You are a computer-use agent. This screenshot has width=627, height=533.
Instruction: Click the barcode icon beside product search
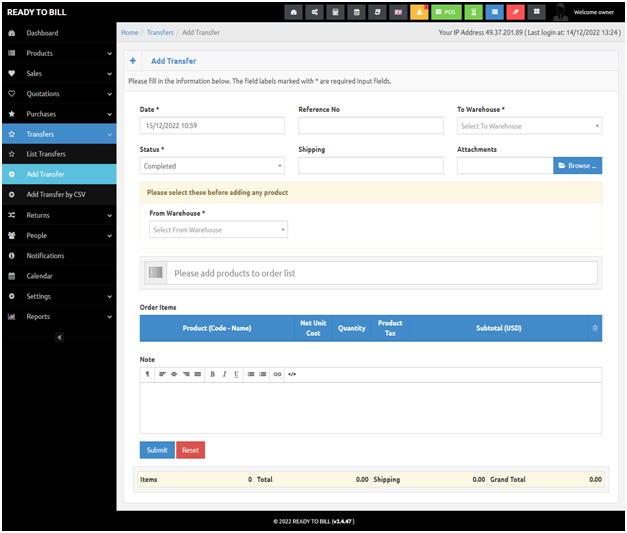[x=156, y=273]
